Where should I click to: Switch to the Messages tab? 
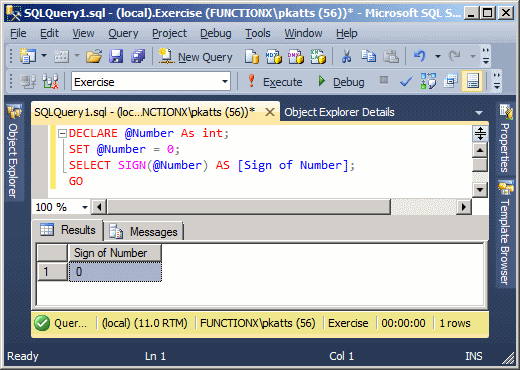coord(144,231)
